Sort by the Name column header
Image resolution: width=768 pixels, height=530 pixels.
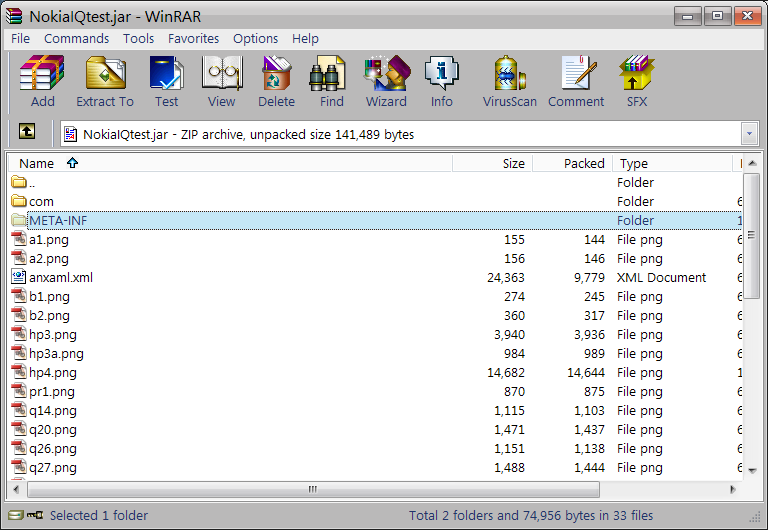coord(230,163)
